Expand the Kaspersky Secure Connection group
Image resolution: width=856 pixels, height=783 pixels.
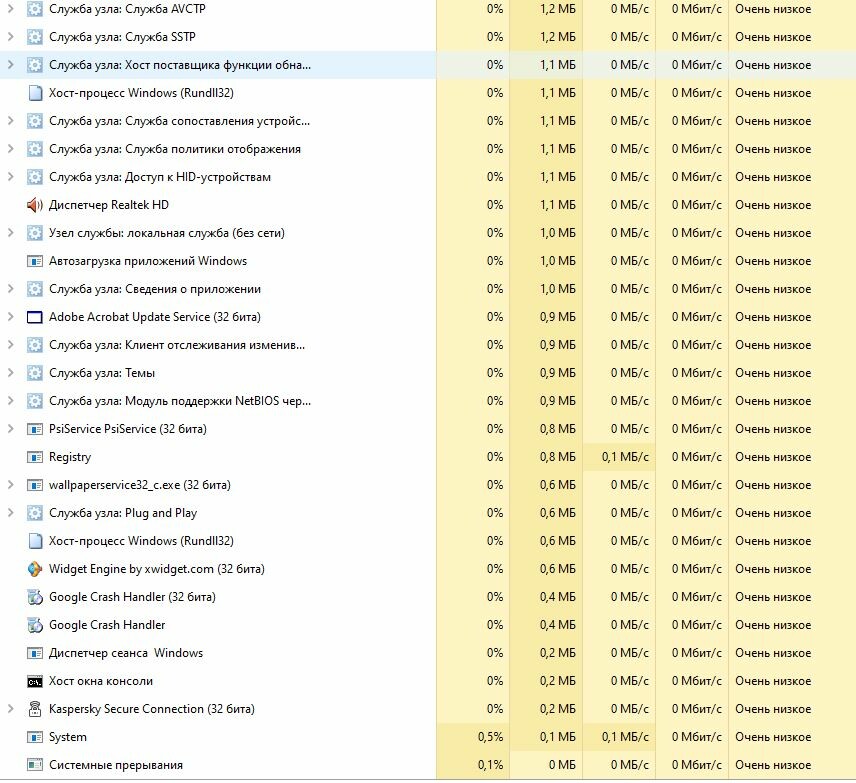tap(10, 708)
